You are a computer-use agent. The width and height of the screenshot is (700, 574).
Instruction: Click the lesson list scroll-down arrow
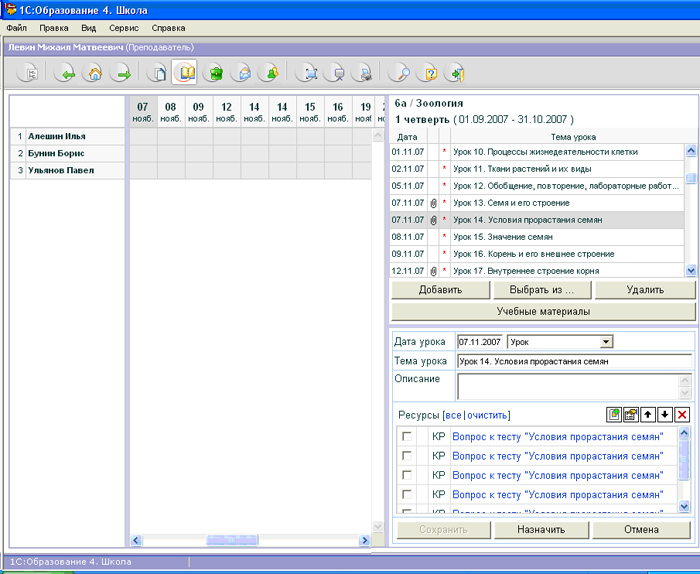point(691,270)
